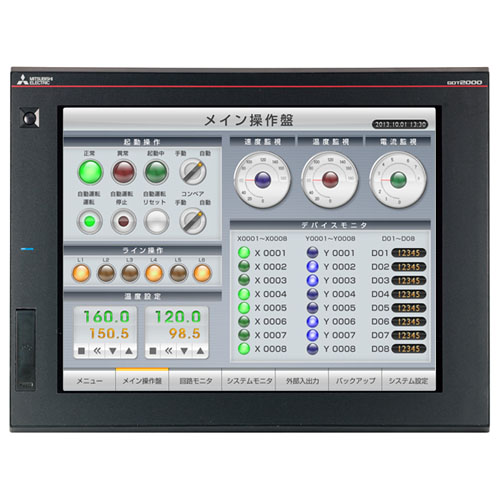This screenshot has width=500, height=500.
Task: Click stop square in 160.0 temperature panel
Action: click(81, 351)
